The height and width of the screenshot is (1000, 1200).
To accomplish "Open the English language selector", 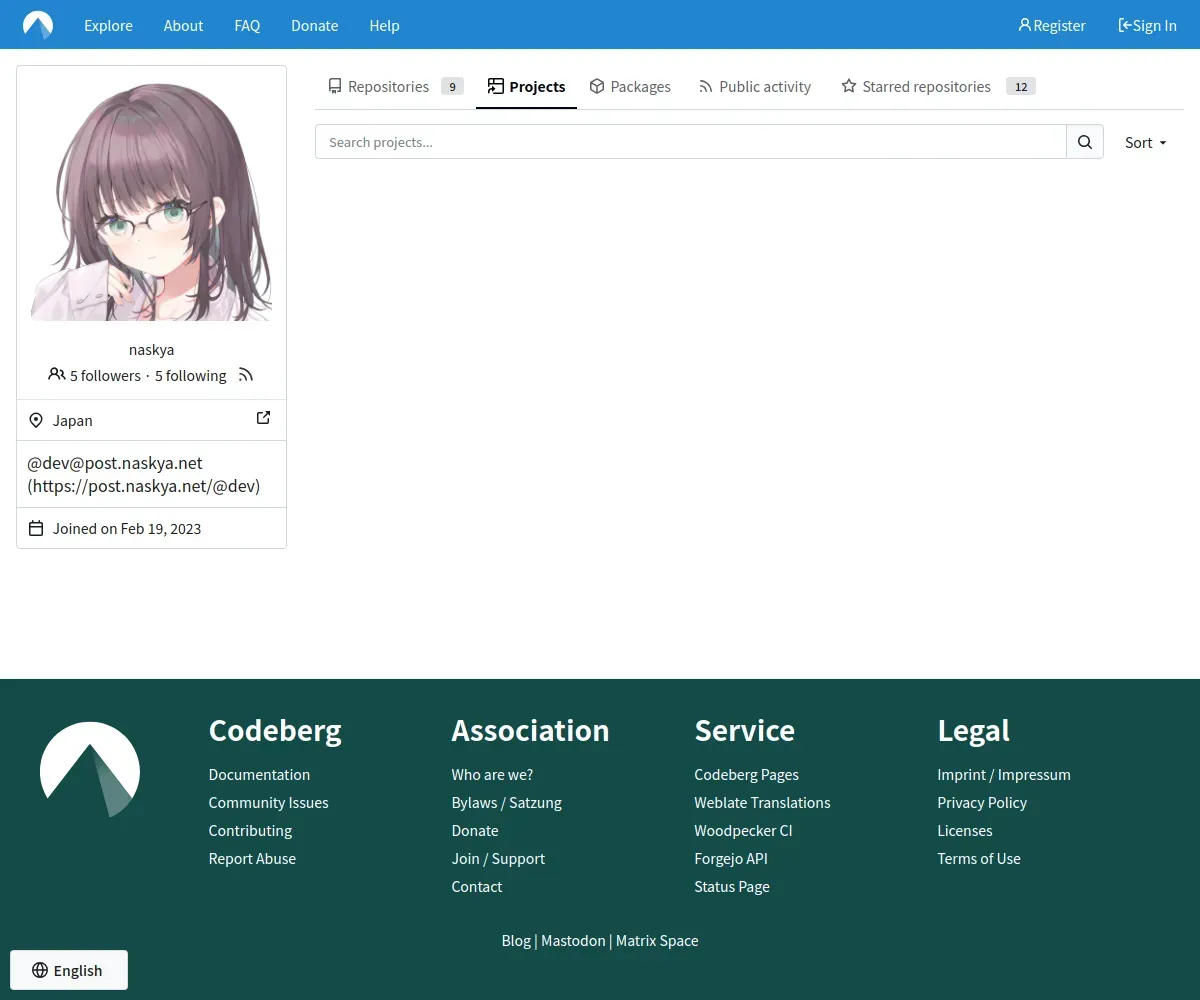I will pyautogui.click(x=69, y=970).
